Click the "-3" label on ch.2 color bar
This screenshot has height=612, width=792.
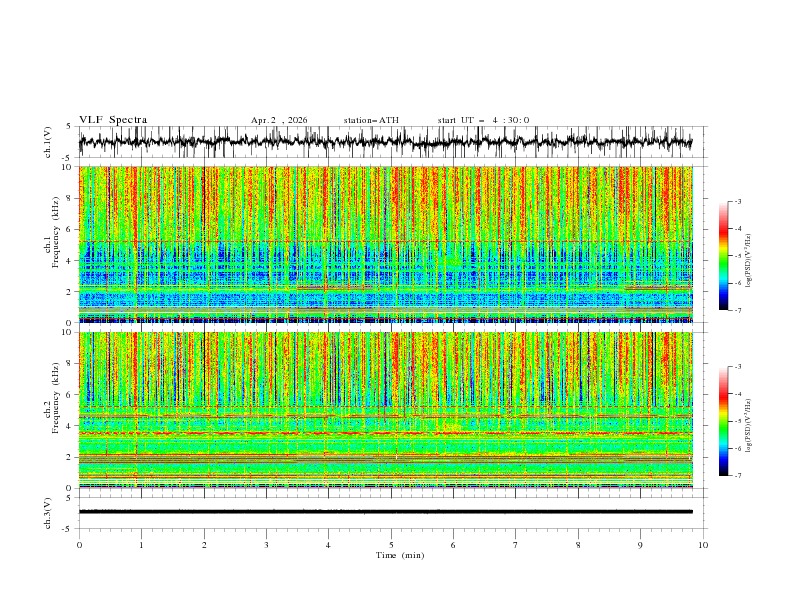coord(738,367)
